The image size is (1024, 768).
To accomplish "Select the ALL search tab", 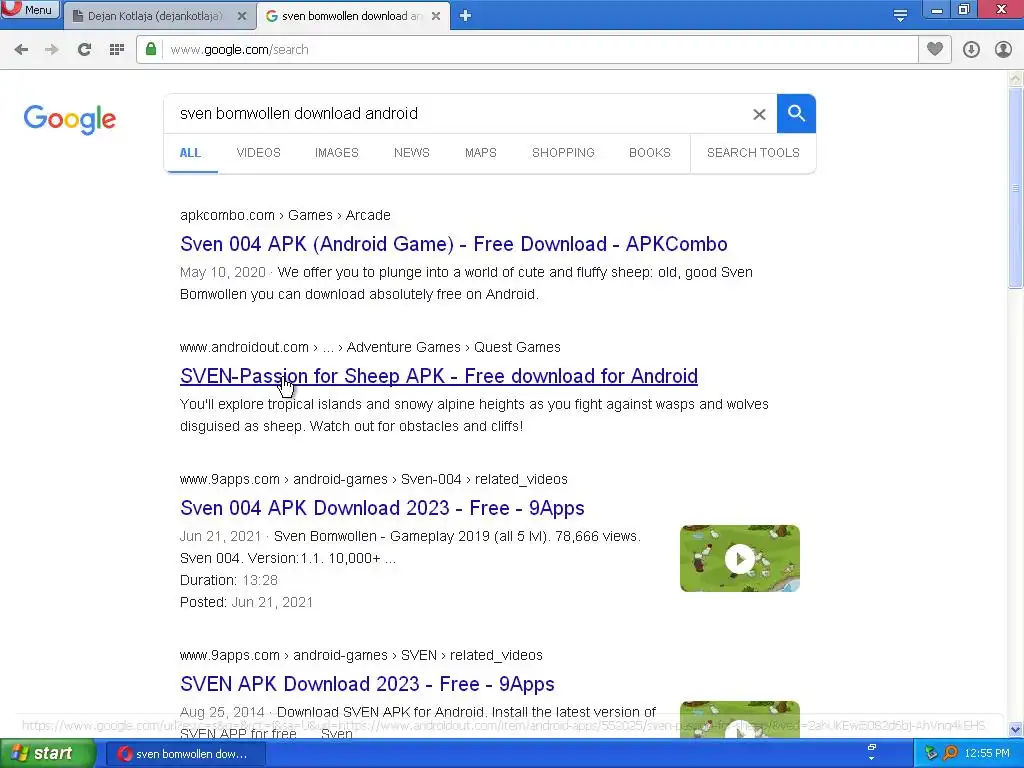I will 190,153.
